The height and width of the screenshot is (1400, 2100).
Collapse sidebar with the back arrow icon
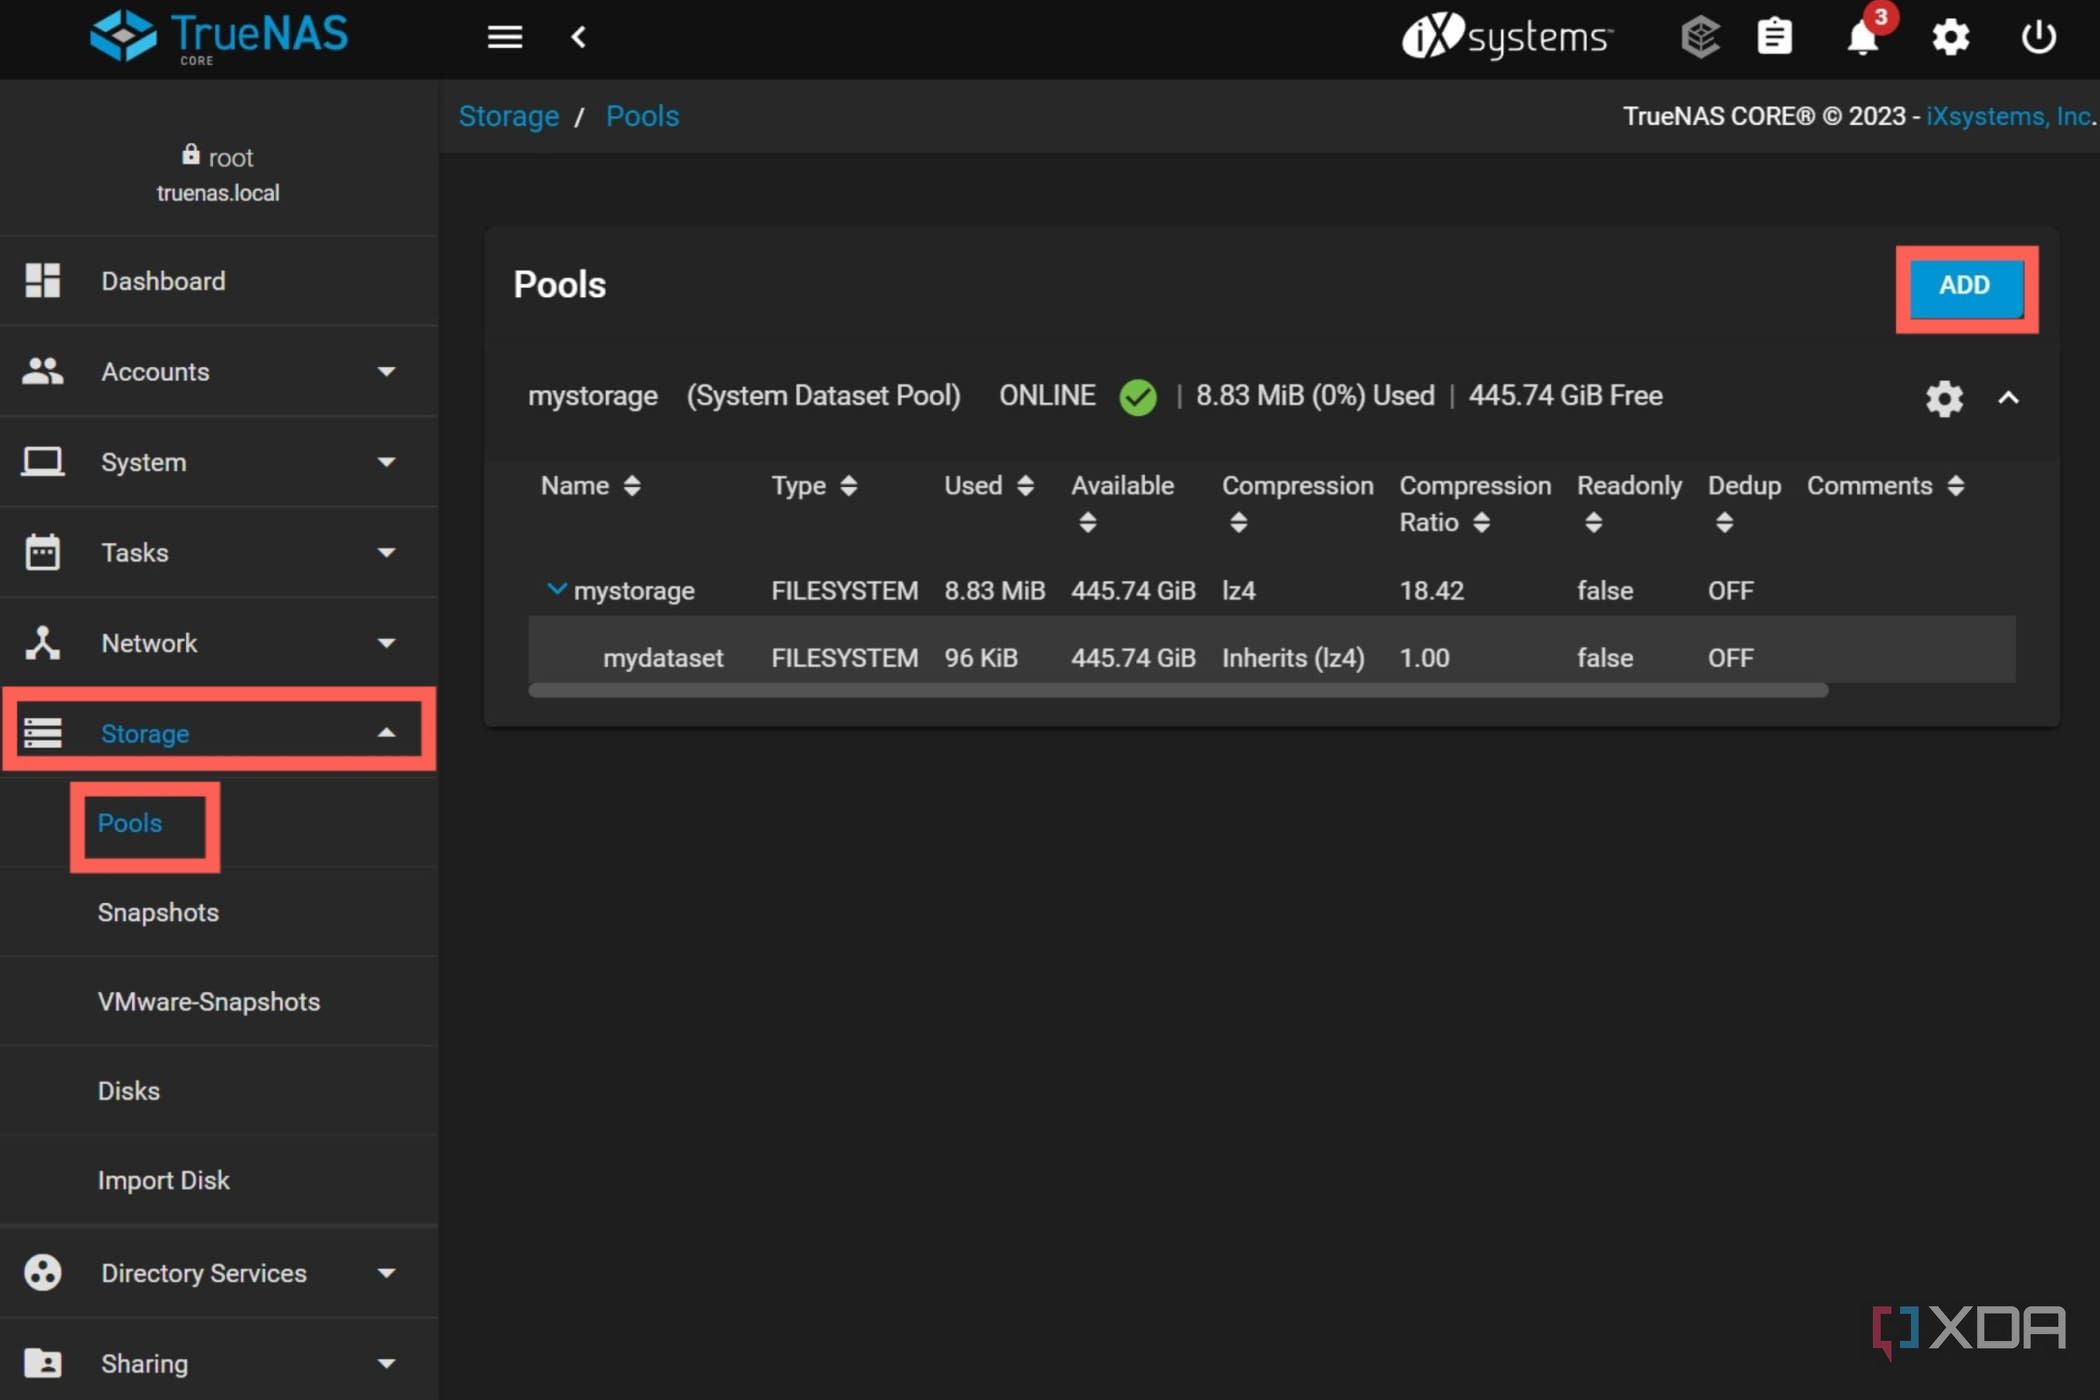coord(578,37)
